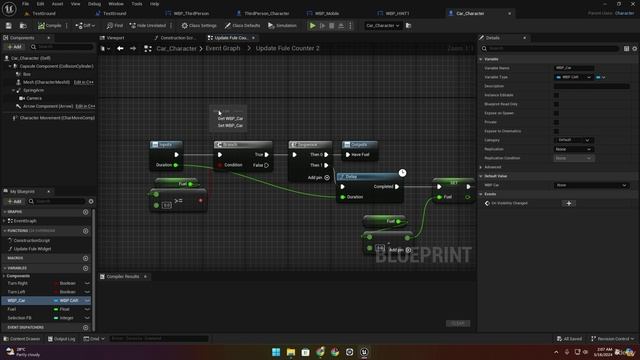Open the Debug menu
This screenshot has width=640, height=360.
point(94,4)
